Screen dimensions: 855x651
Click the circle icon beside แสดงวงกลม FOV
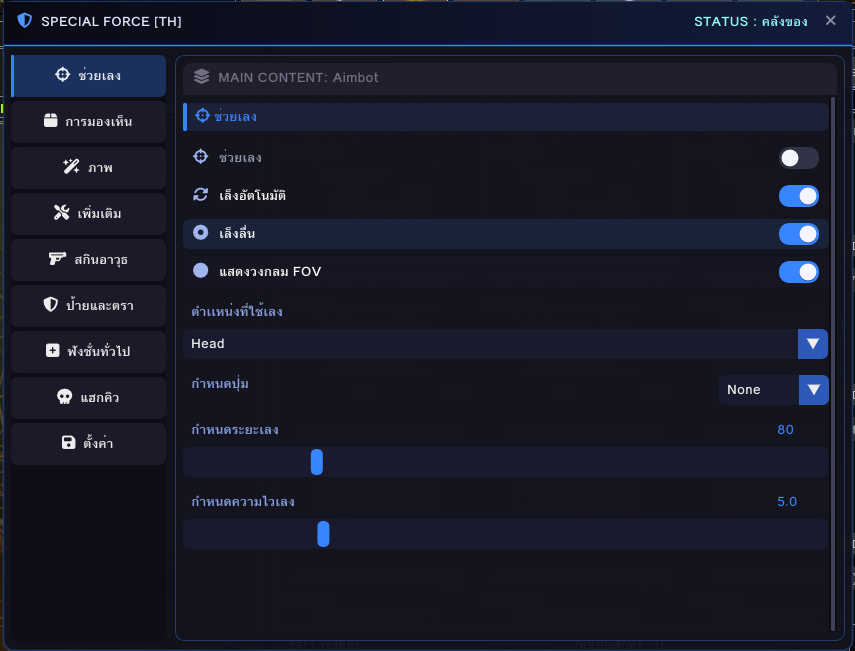(201, 271)
